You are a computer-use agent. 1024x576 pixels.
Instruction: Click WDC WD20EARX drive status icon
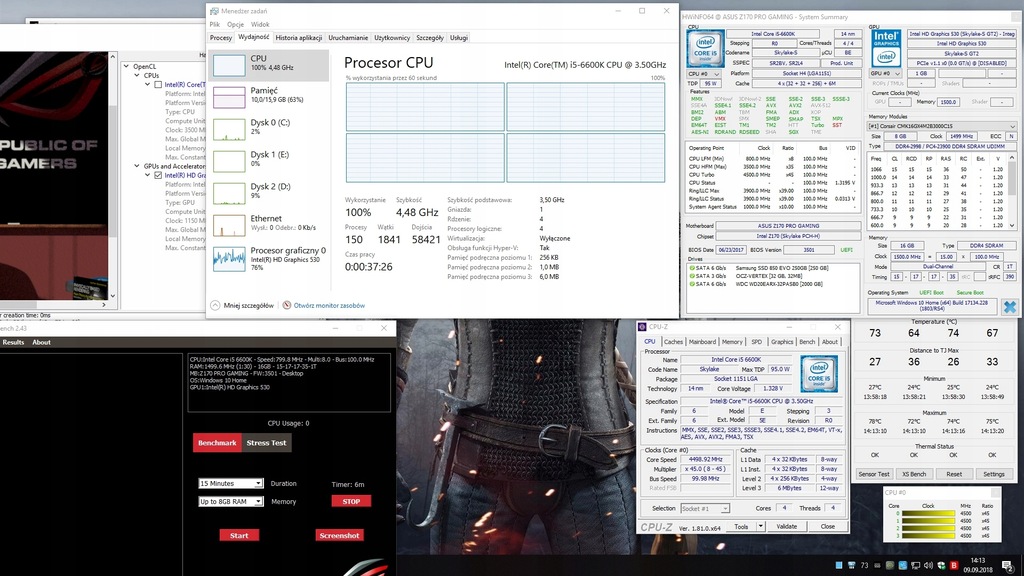[x=692, y=284]
